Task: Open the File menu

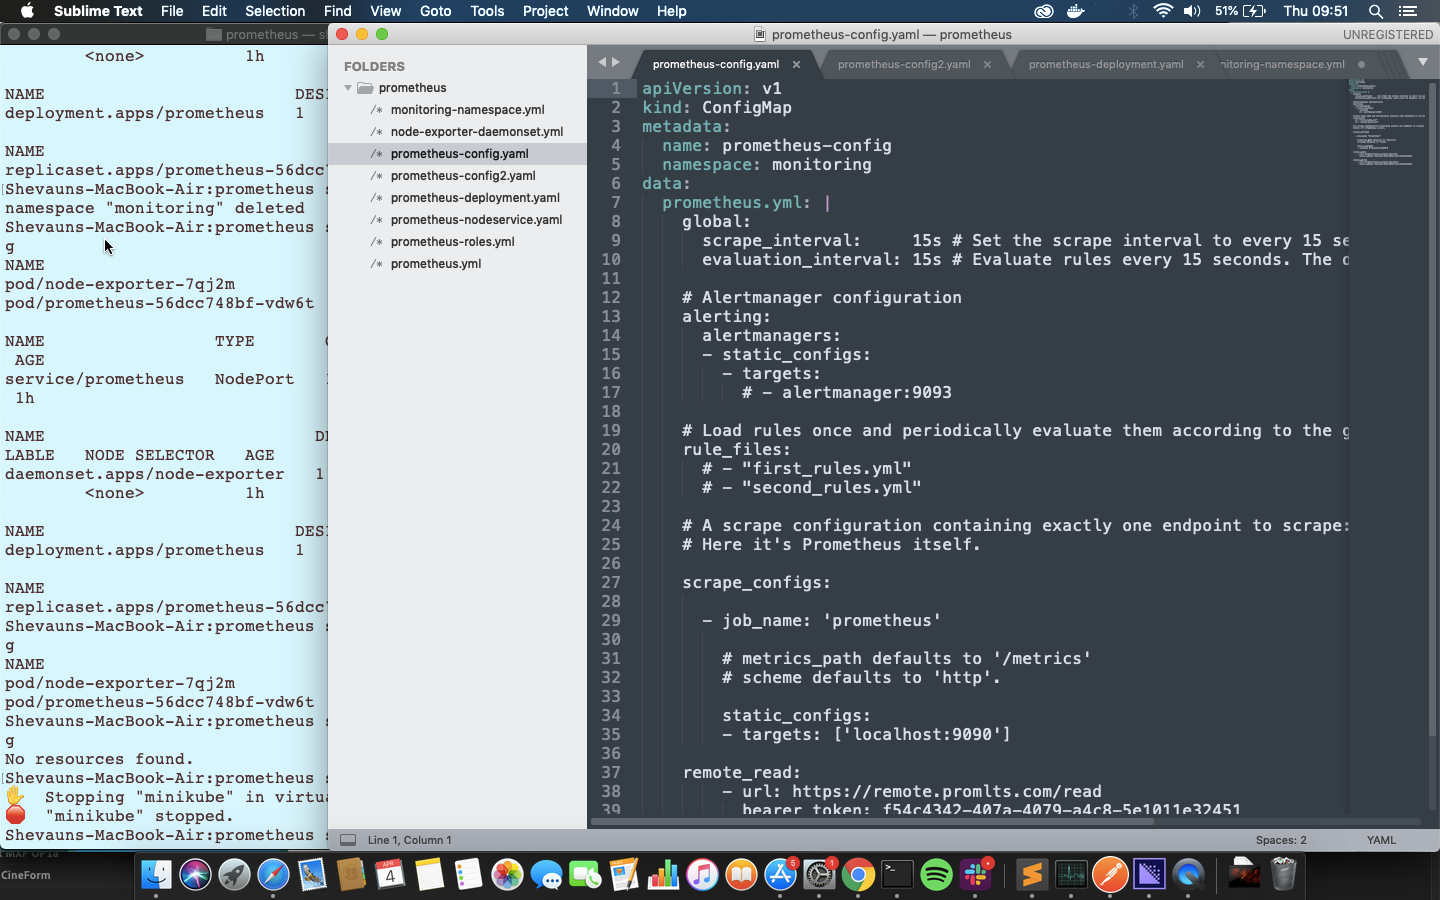Action: point(172,11)
